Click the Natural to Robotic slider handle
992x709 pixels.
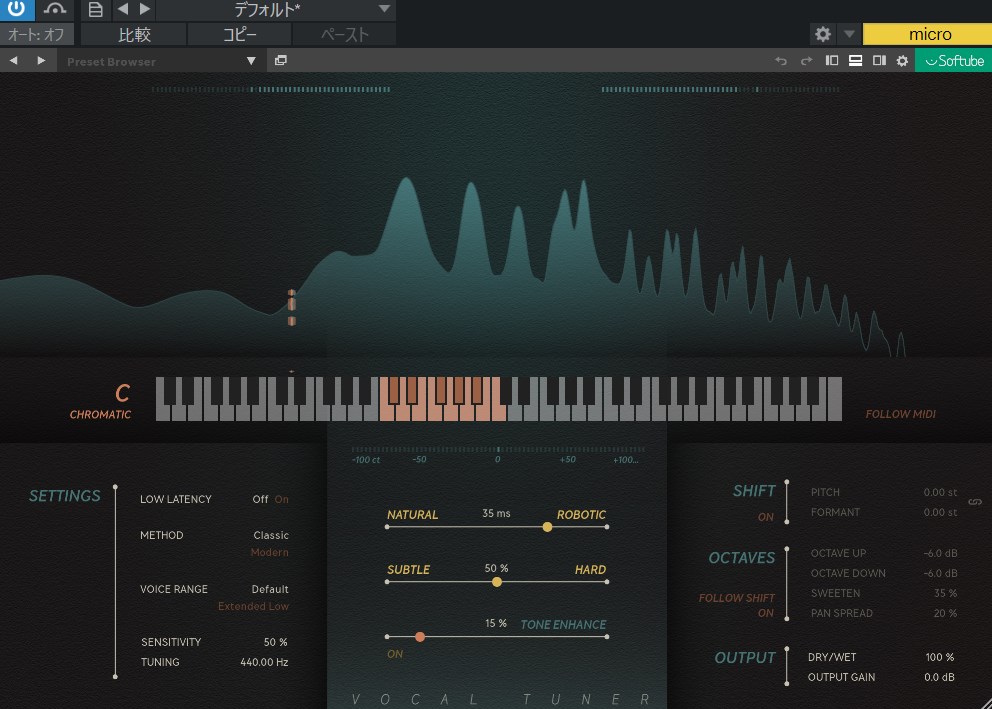tap(547, 526)
